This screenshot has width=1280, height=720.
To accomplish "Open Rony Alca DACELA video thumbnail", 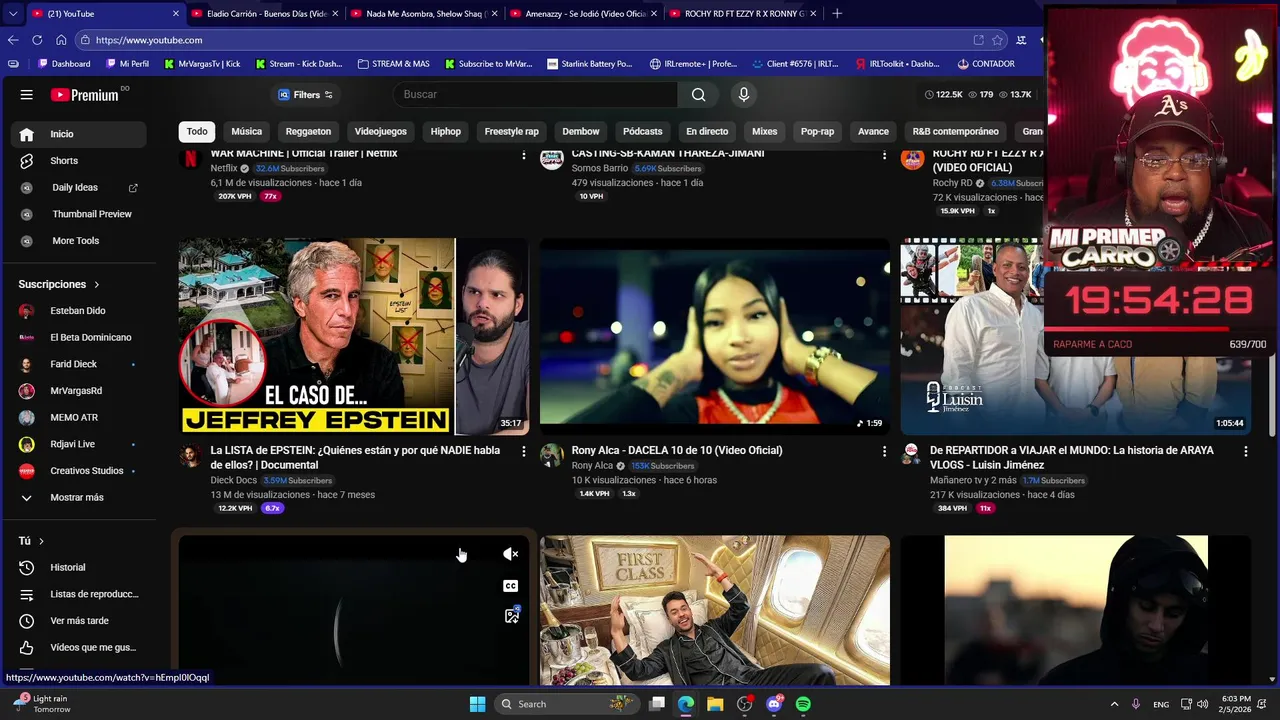I will tap(715, 336).
